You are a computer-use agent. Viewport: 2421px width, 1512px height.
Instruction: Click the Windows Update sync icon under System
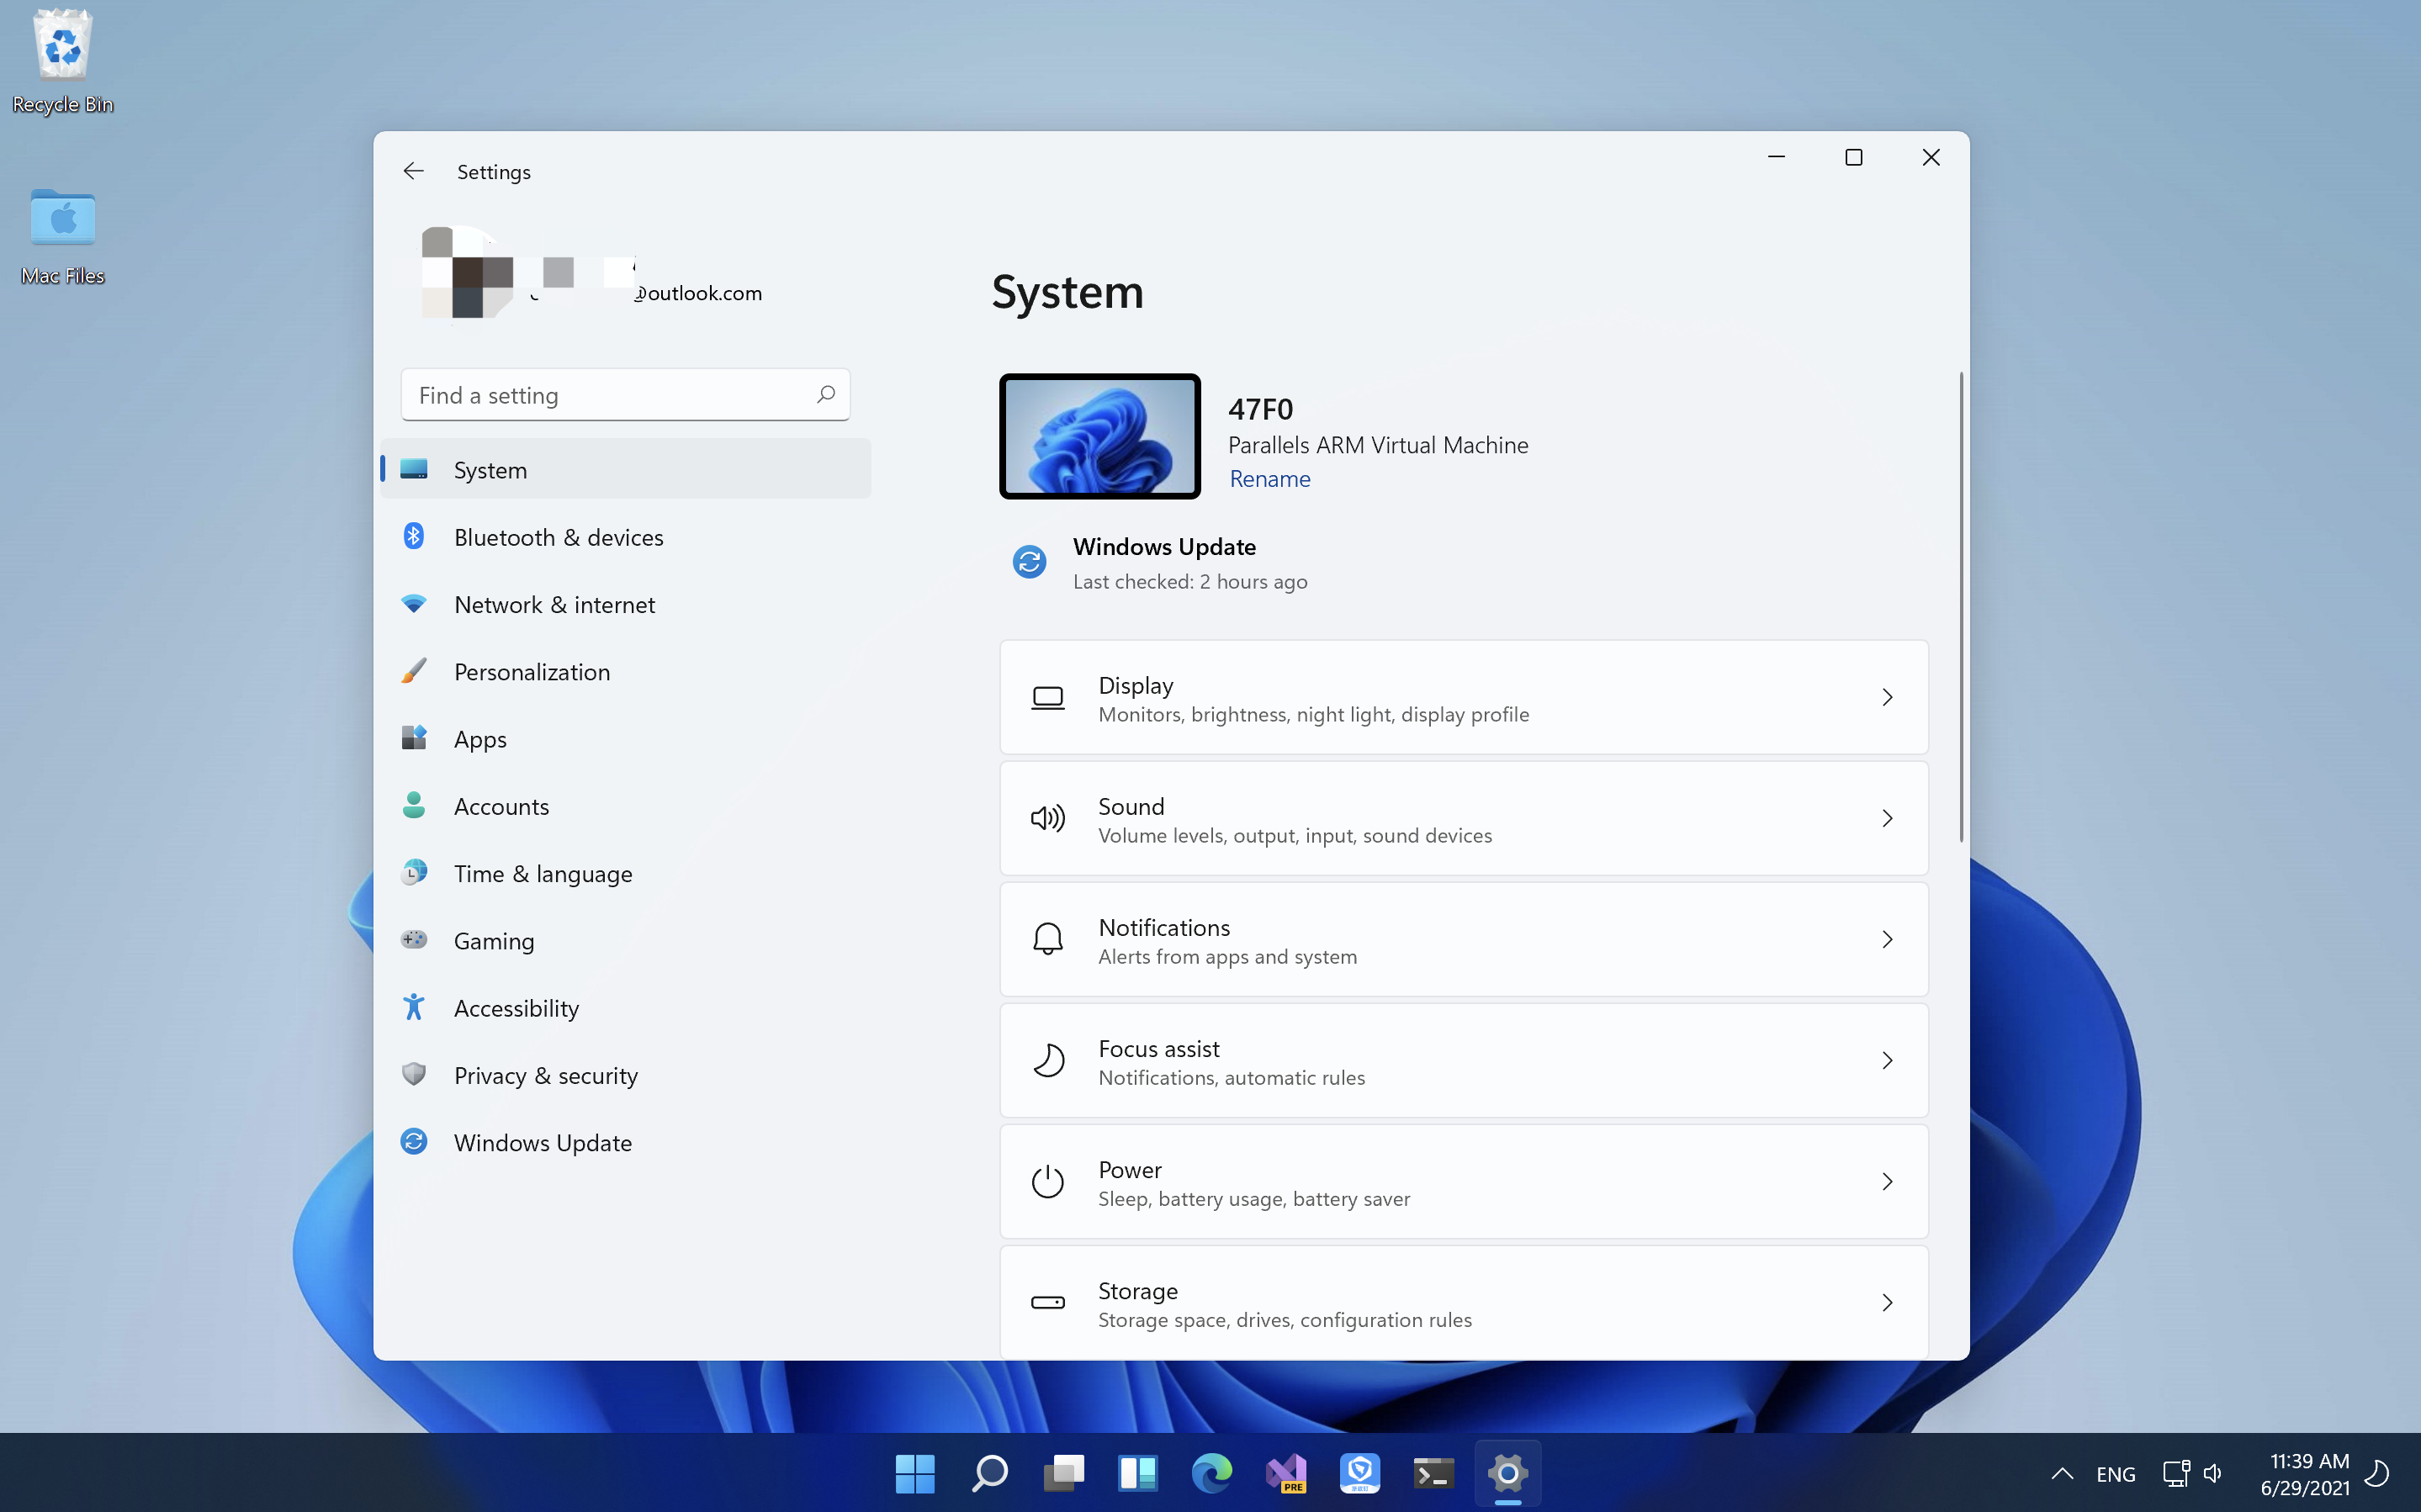1029,562
